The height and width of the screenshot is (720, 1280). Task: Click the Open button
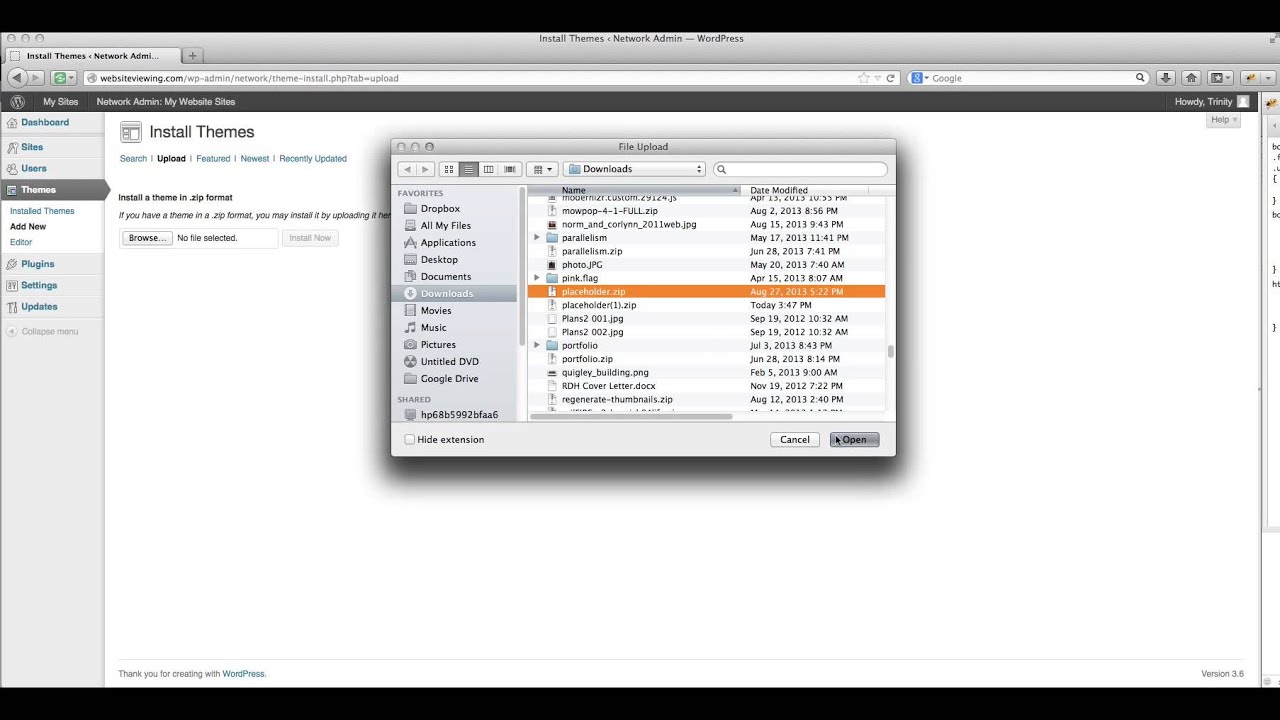tap(854, 439)
